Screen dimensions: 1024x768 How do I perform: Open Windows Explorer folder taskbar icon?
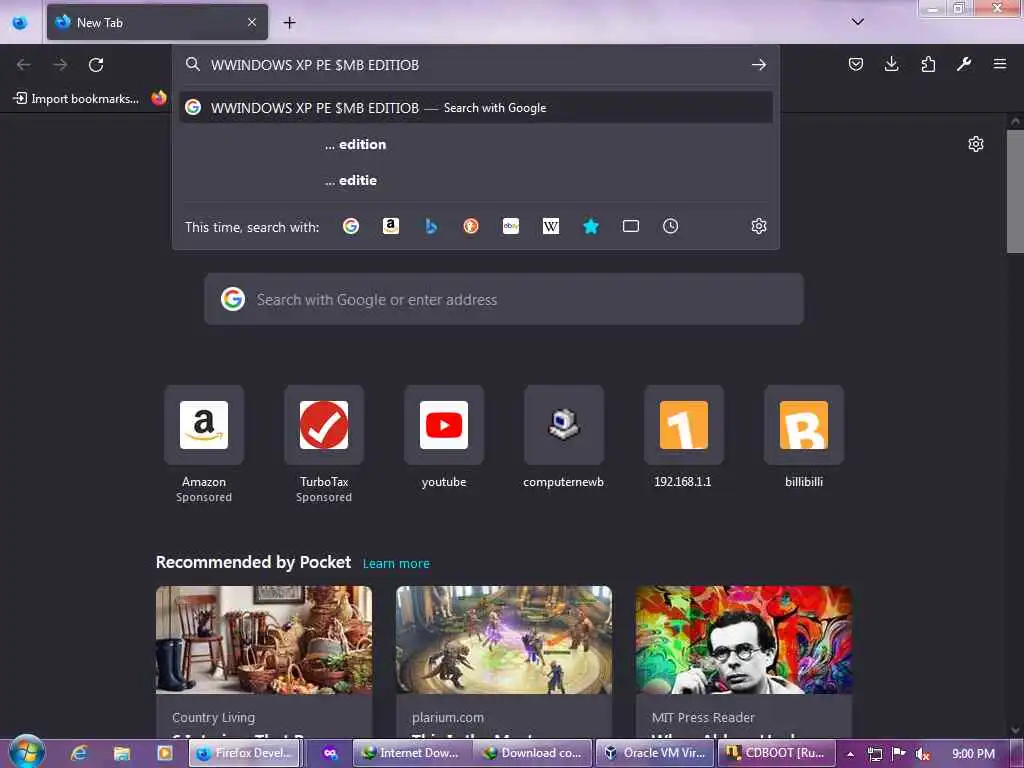(121, 753)
